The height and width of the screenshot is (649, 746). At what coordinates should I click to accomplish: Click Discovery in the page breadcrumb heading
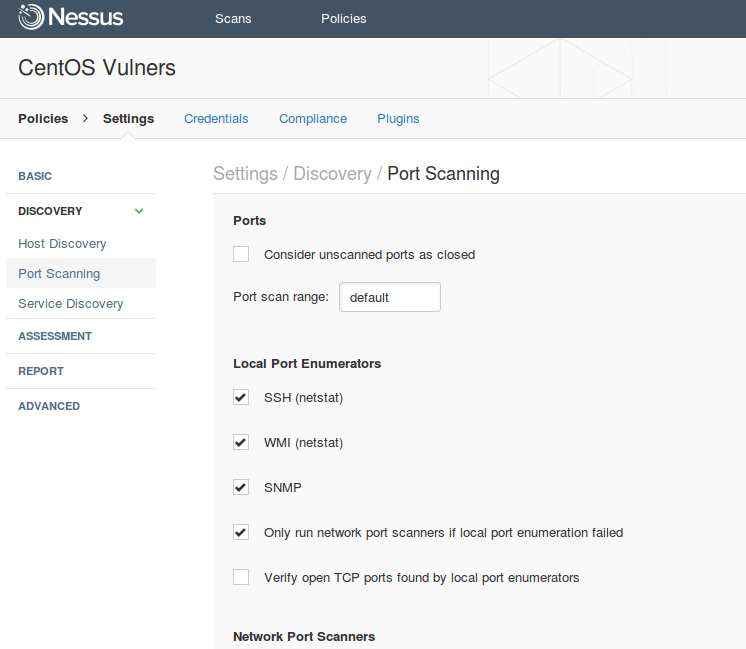pos(333,174)
